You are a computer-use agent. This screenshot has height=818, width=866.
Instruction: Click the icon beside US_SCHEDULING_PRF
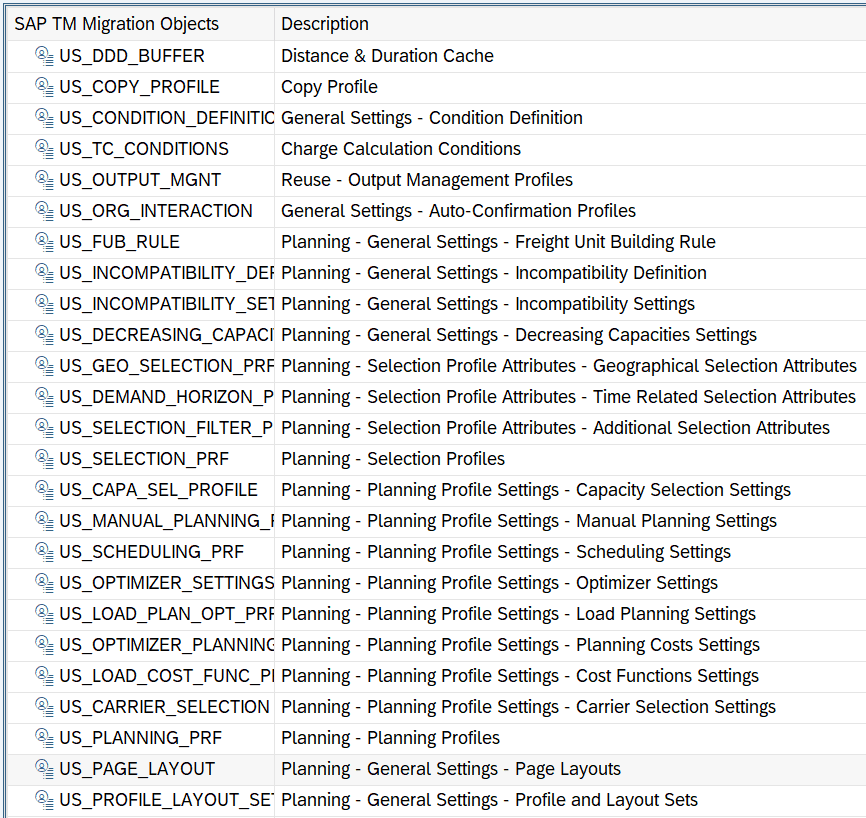point(44,551)
